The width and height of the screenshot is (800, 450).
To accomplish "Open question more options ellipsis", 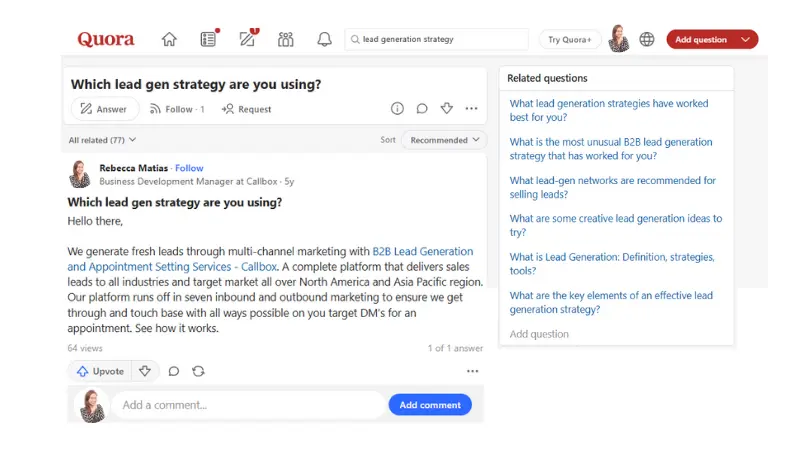I will (x=471, y=108).
